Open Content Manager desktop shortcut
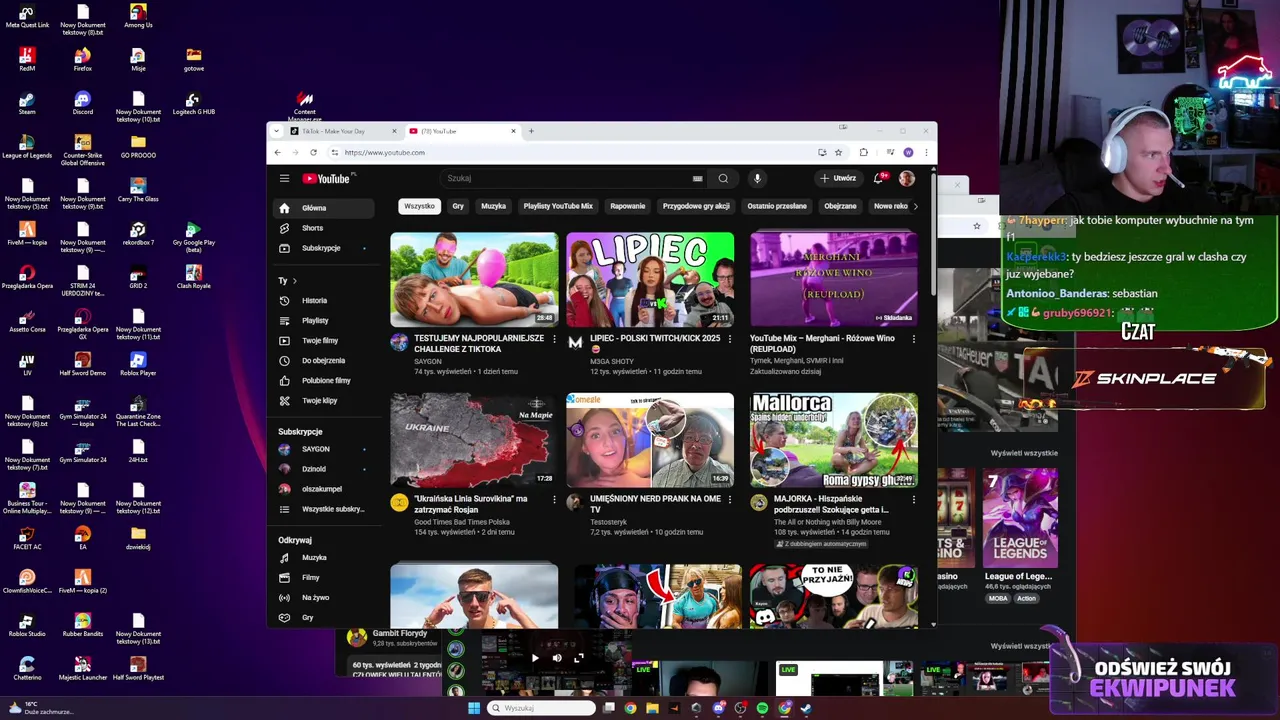Viewport: 1280px width, 720px height. pyautogui.click(x=305, y=107)
